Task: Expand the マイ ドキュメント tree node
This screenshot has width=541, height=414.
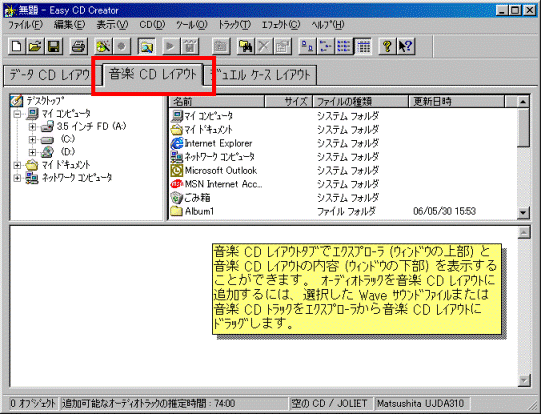Action: [x=17, y=166]
